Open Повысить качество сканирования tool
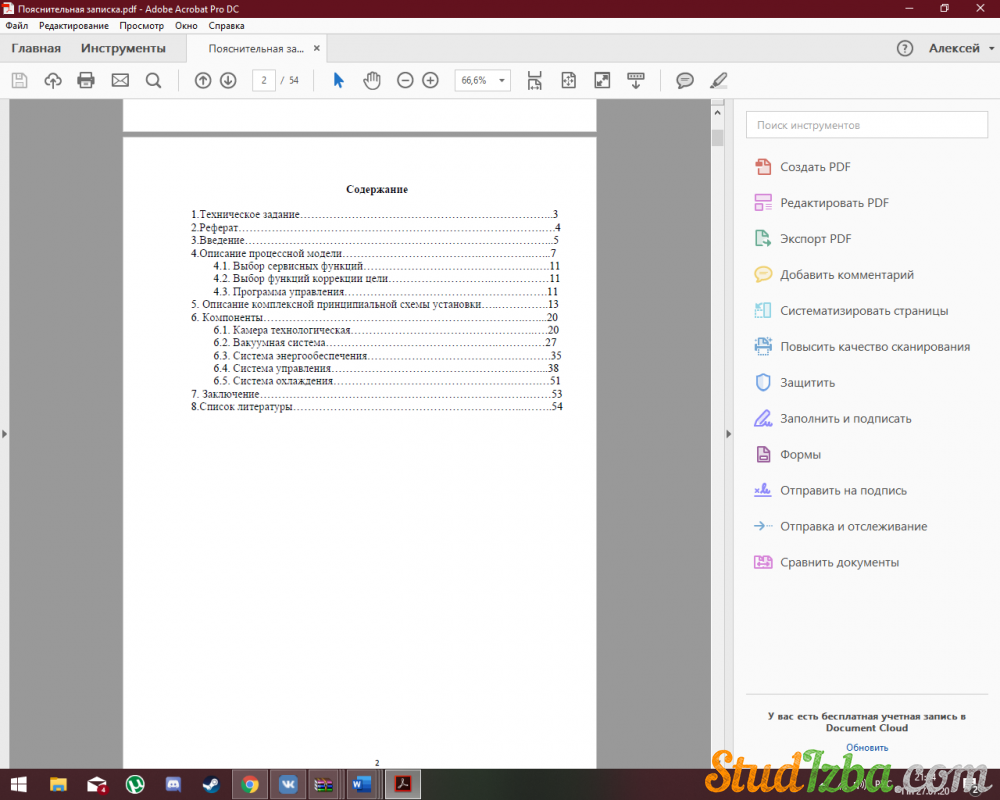1000x800 pixels. (862, 347)
